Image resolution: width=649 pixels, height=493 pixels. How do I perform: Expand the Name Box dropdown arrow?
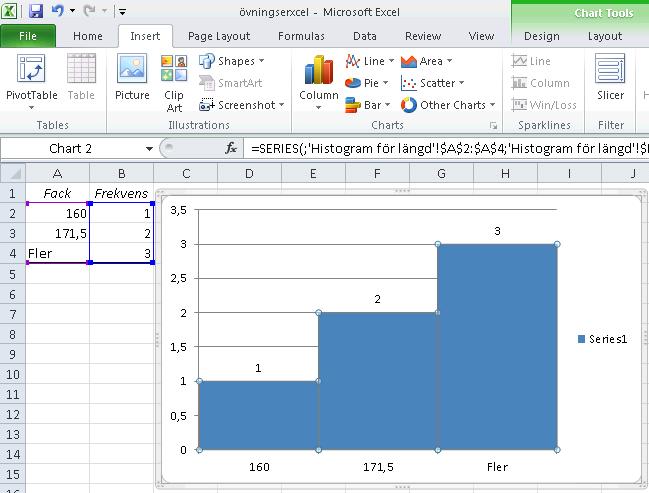(x=149, y=149)
